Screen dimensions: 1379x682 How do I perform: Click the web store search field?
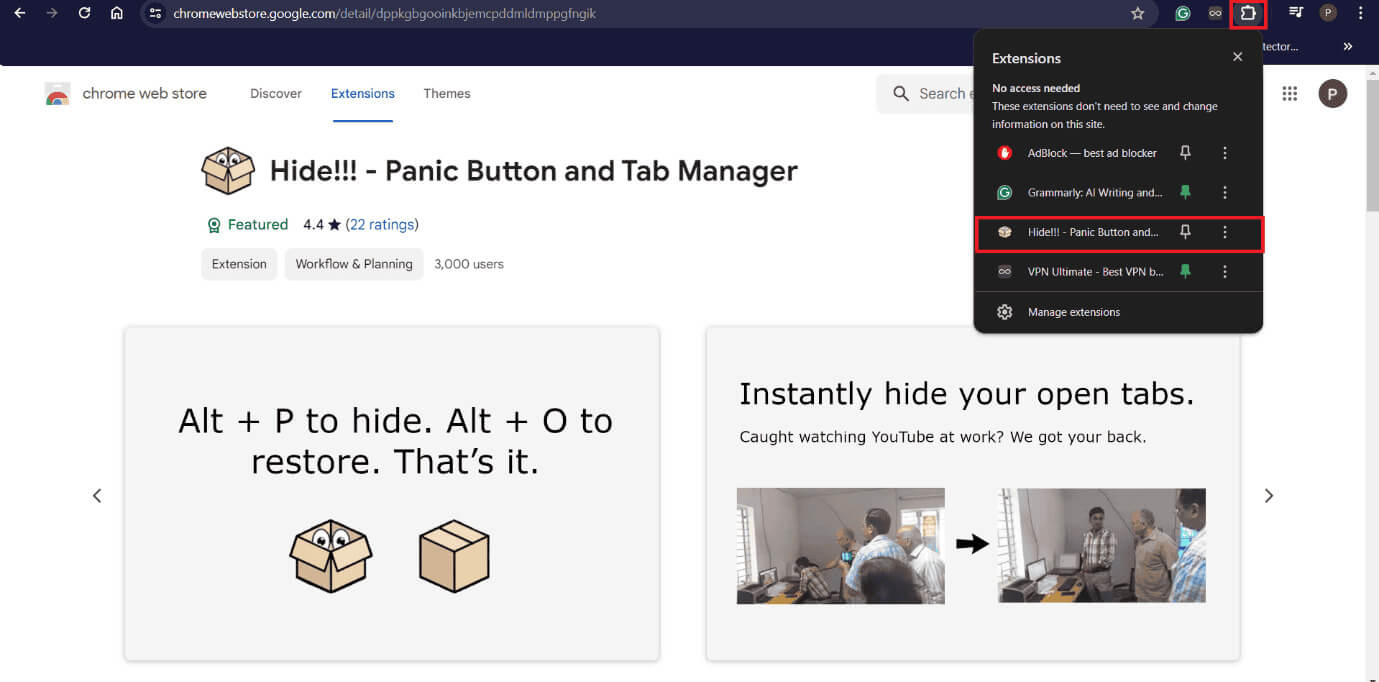click(925, 94)
